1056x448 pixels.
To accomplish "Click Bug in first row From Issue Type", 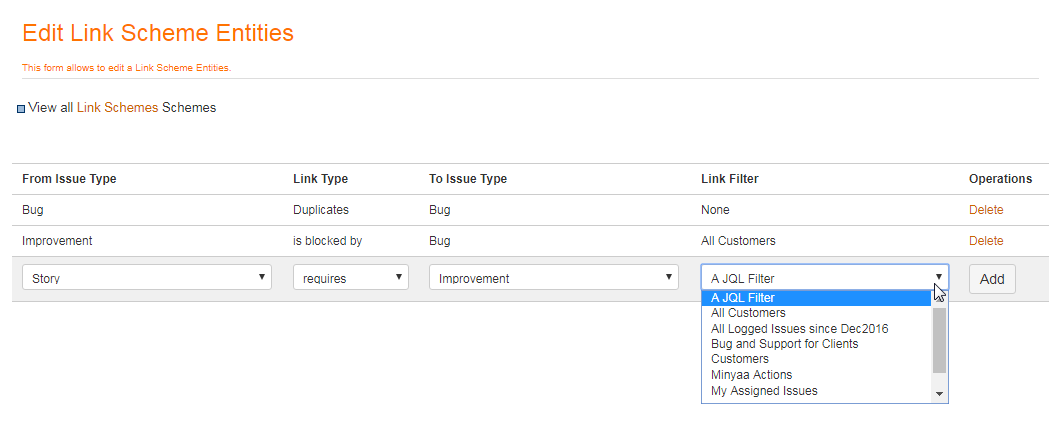I will click(32, 210).
